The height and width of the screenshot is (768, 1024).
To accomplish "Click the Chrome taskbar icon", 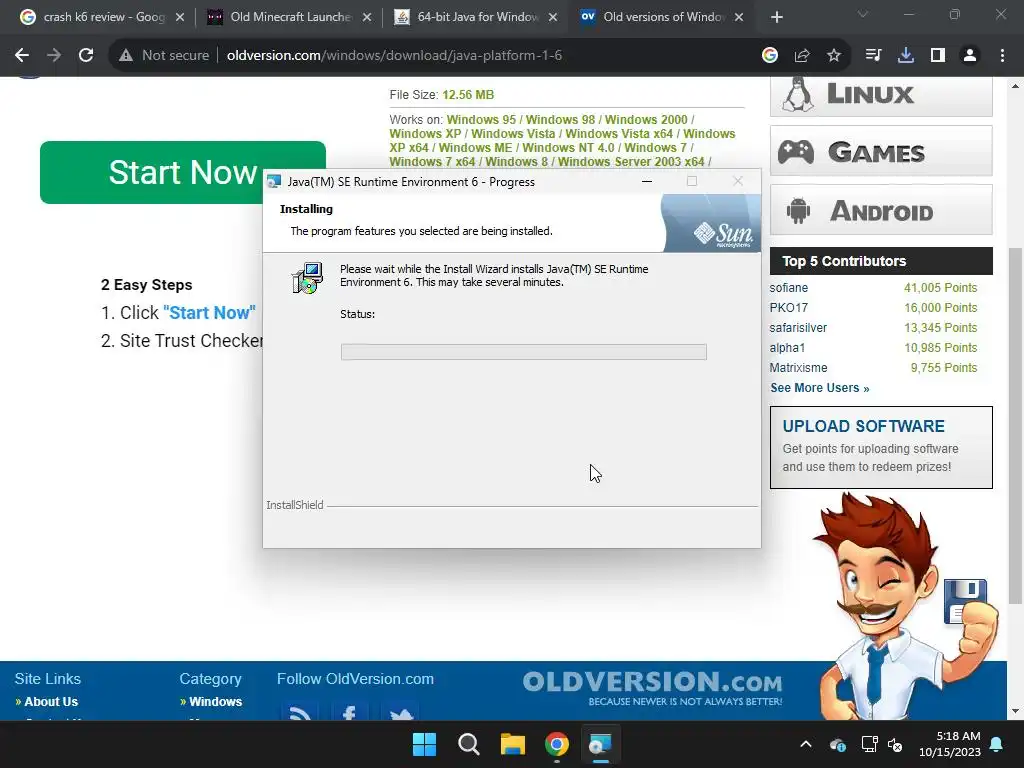I will pos(556,744).
